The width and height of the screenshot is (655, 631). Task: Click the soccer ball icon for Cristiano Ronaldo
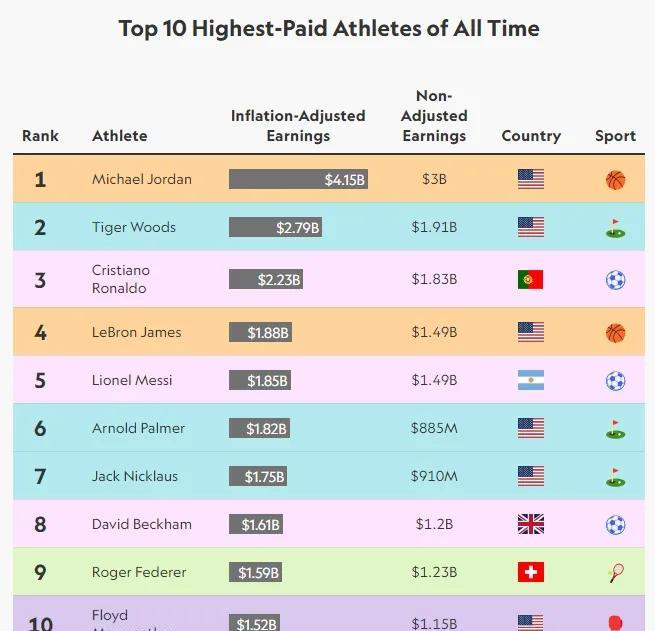coord(615,280)
